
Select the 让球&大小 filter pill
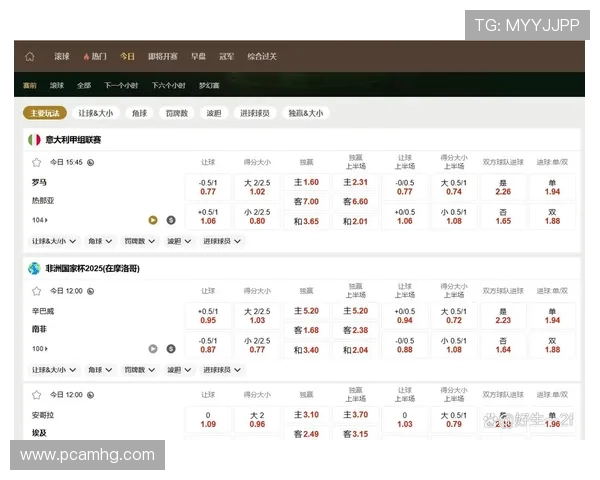[x=96, y=113]
